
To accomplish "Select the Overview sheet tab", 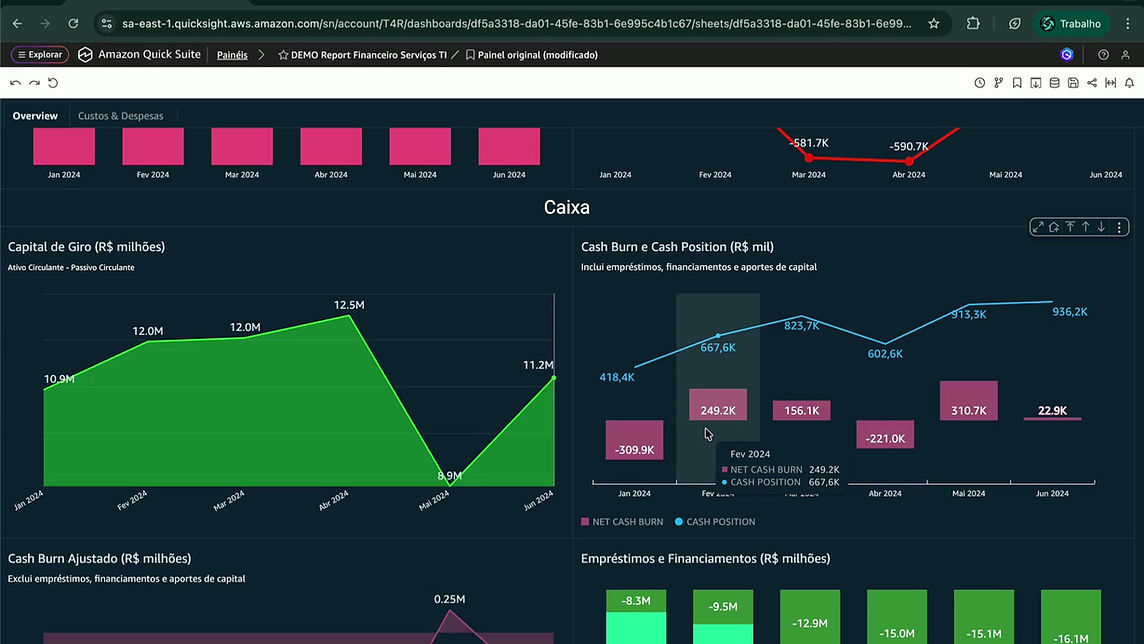I will click(35, 116).
